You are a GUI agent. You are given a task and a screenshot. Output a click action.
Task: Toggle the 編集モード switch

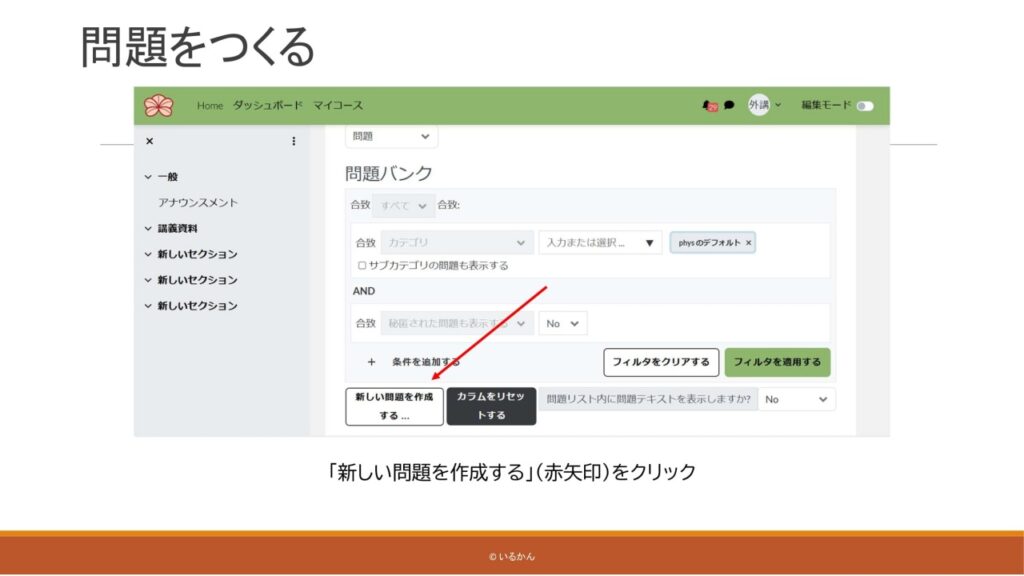click(x=864, y=106)
